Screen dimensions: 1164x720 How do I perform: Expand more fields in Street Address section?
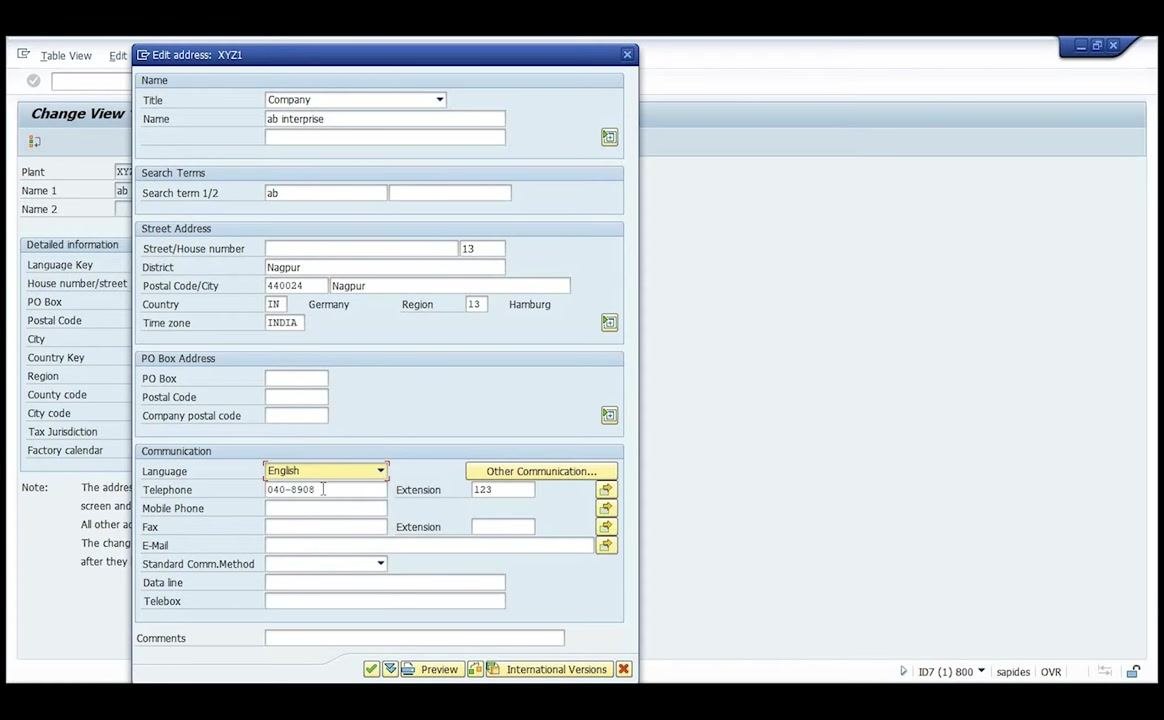click(x=609, y=323)
